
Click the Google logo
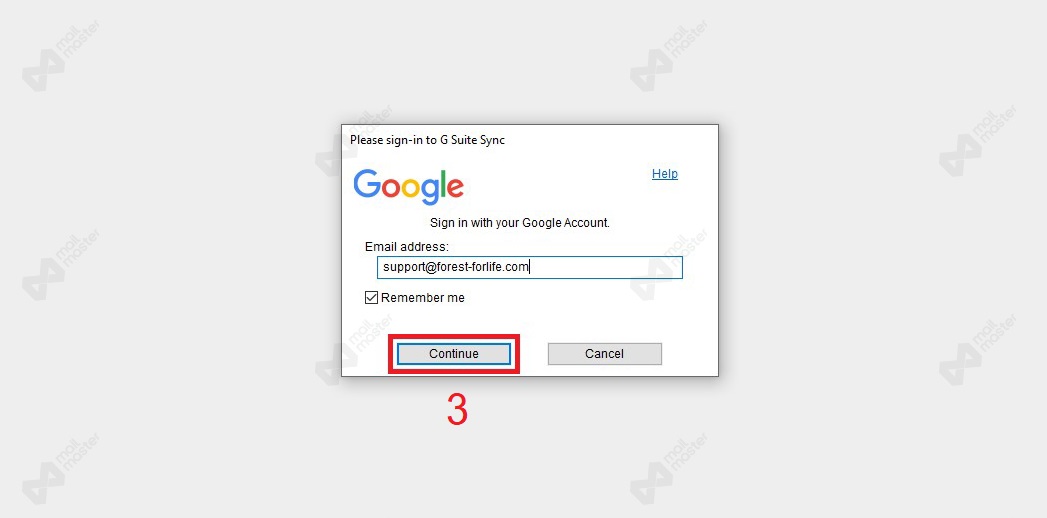coord(409,186)
